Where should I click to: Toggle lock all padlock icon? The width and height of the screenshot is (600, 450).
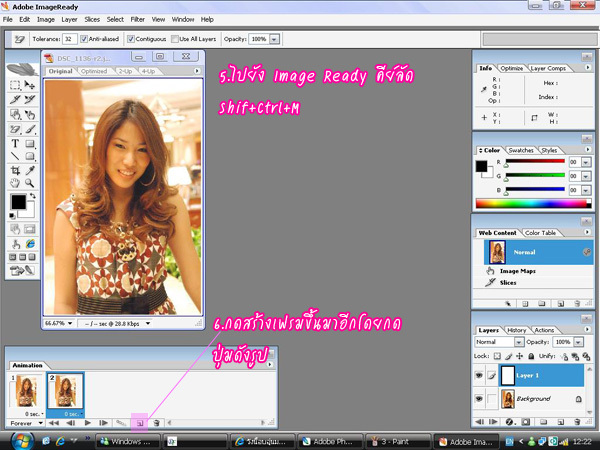click(x=531, y=356)
